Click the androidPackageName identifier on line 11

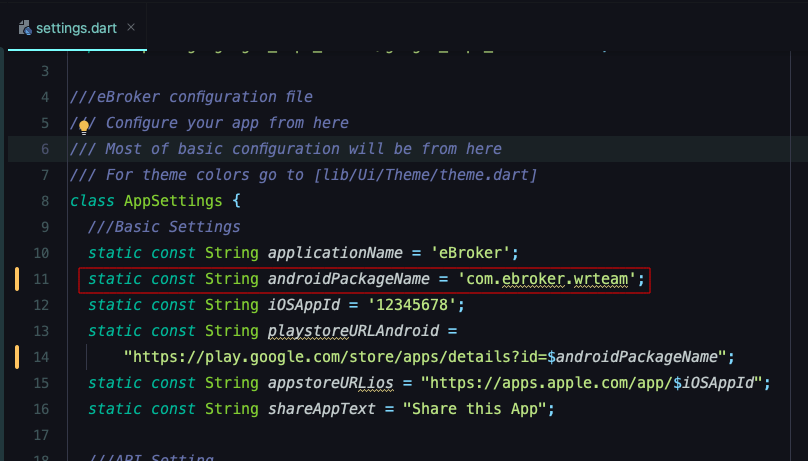tap(348, 279)
